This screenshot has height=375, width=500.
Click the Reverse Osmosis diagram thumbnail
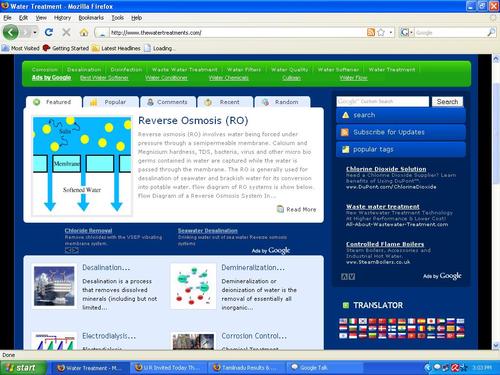coord(82,166)
